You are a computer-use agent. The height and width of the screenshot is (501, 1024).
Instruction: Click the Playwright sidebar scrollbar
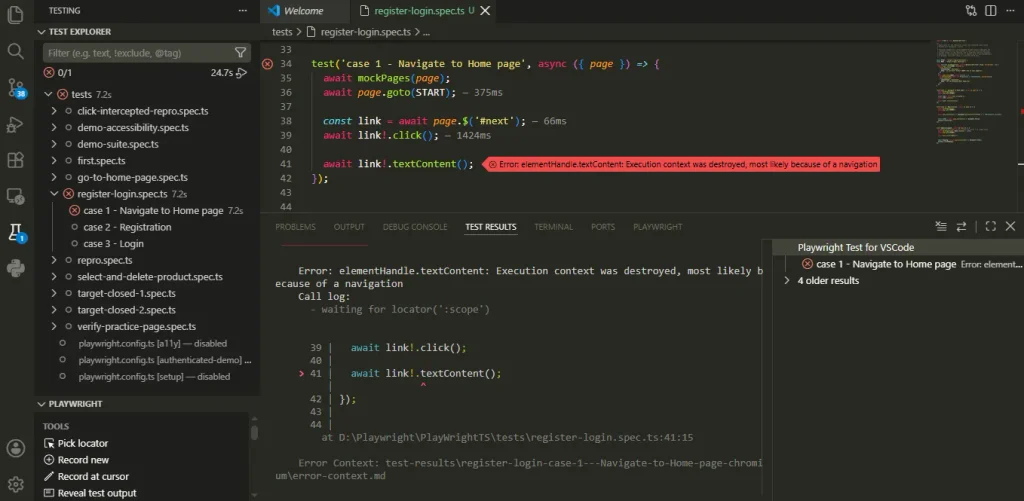point(254,433)
